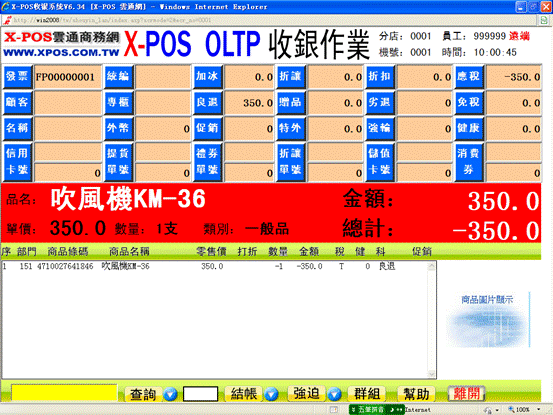Screen dimensions: 553x415
Task: Click the 贈品 gift button
Action: (290, 102)
